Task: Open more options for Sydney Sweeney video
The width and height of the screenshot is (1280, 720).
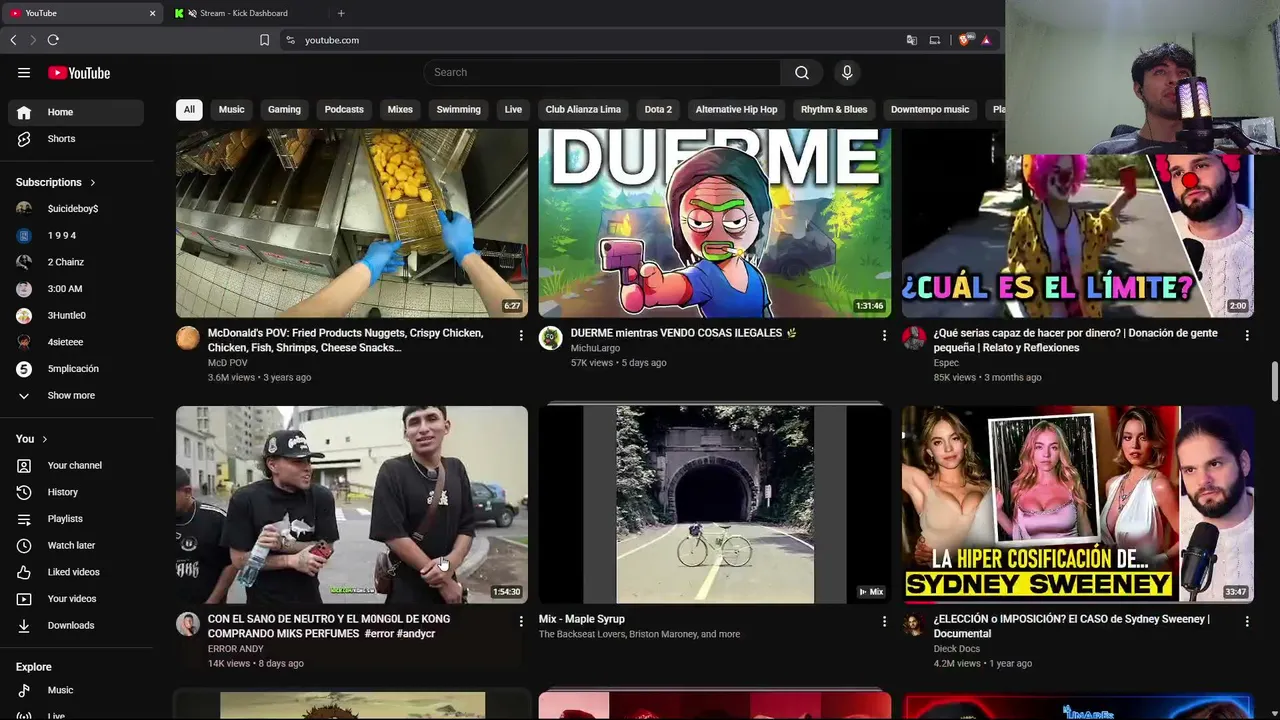Action: click(1247, 622)
